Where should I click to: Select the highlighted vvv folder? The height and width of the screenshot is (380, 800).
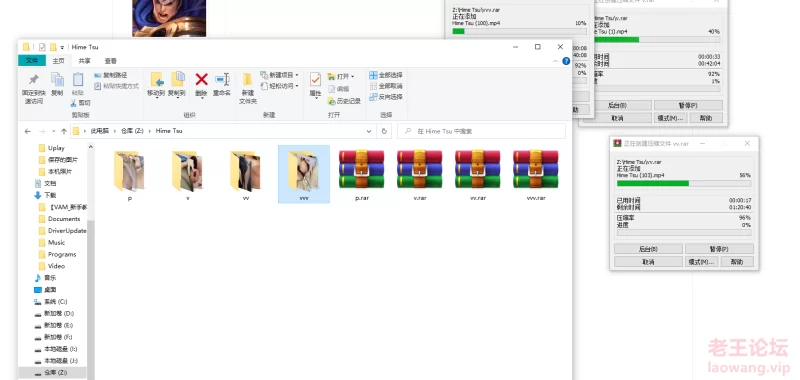click(304, 174)
